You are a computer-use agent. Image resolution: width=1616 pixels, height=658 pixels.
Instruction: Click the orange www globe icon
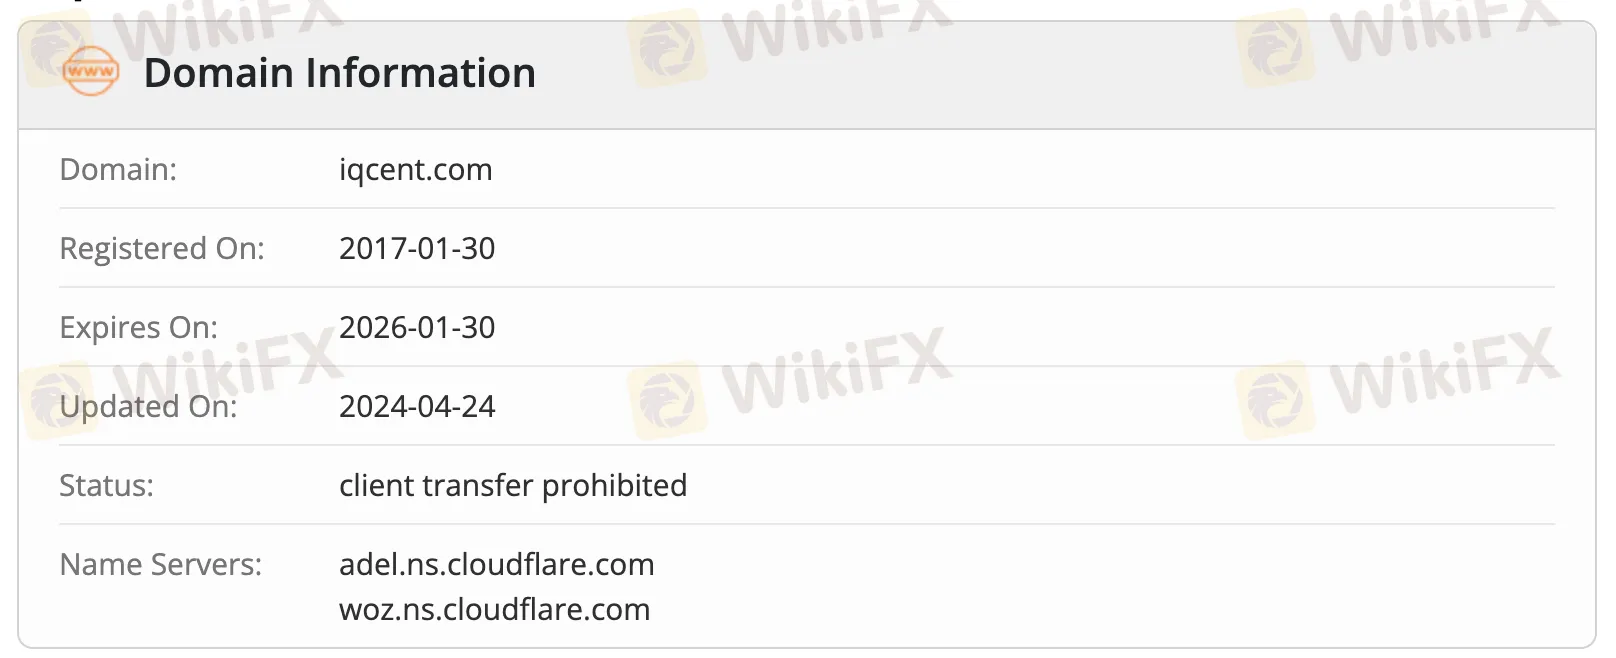click(x=90, y=72)
